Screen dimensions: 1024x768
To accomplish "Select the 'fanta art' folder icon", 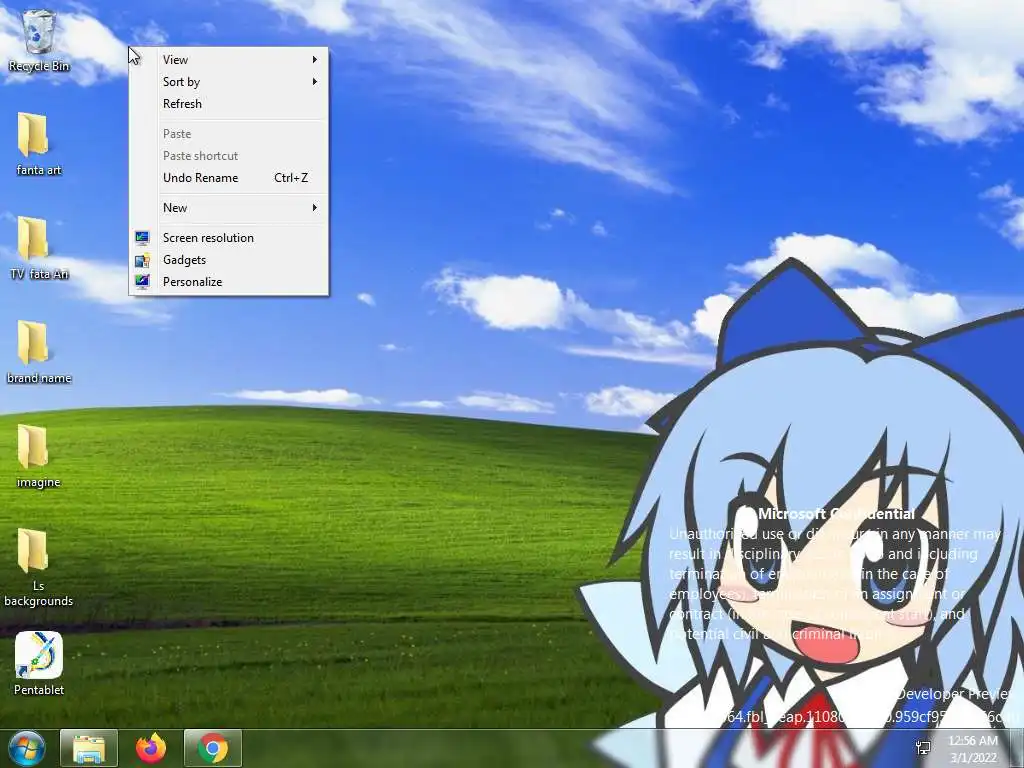I will pyautogui.click(x=33, y=134).
